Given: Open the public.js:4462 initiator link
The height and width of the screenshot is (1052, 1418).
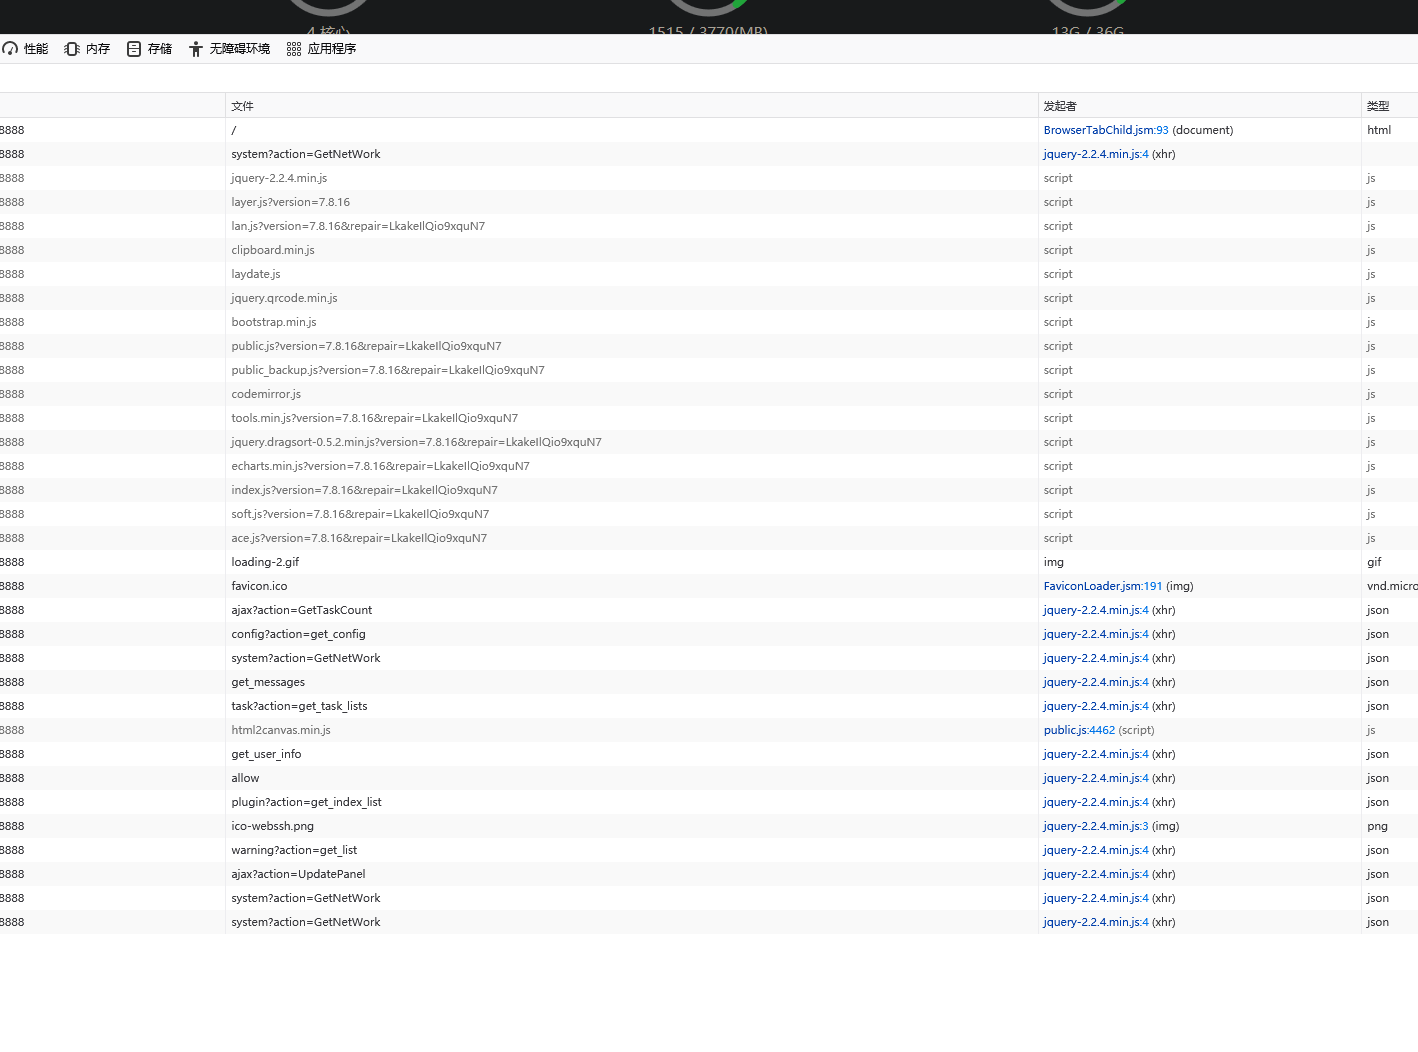Looking at the screenshot, I should click(x=1078, y=730).
